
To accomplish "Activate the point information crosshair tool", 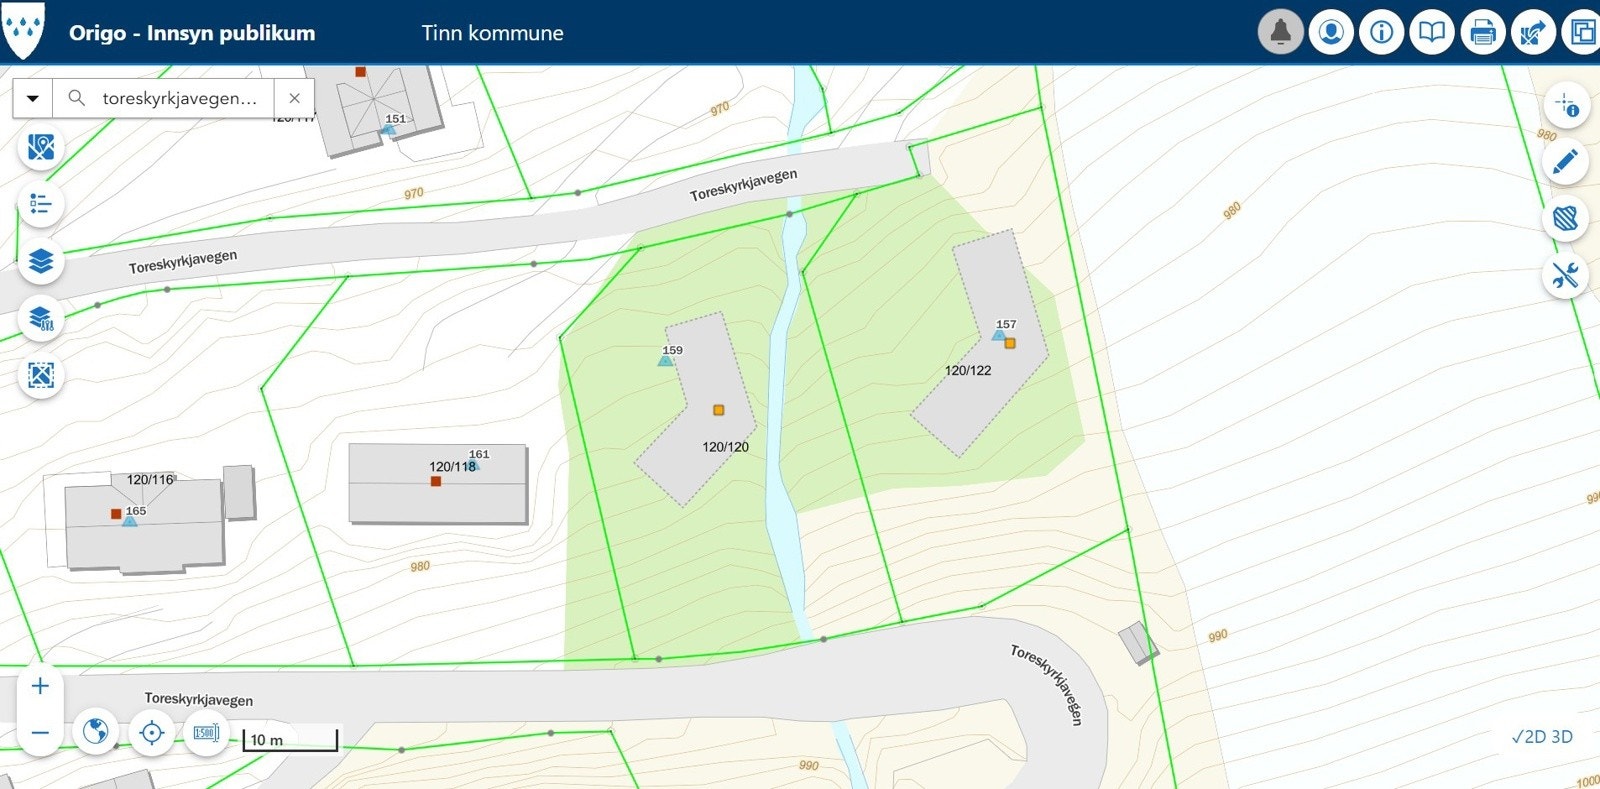I will pos(1566,105).
